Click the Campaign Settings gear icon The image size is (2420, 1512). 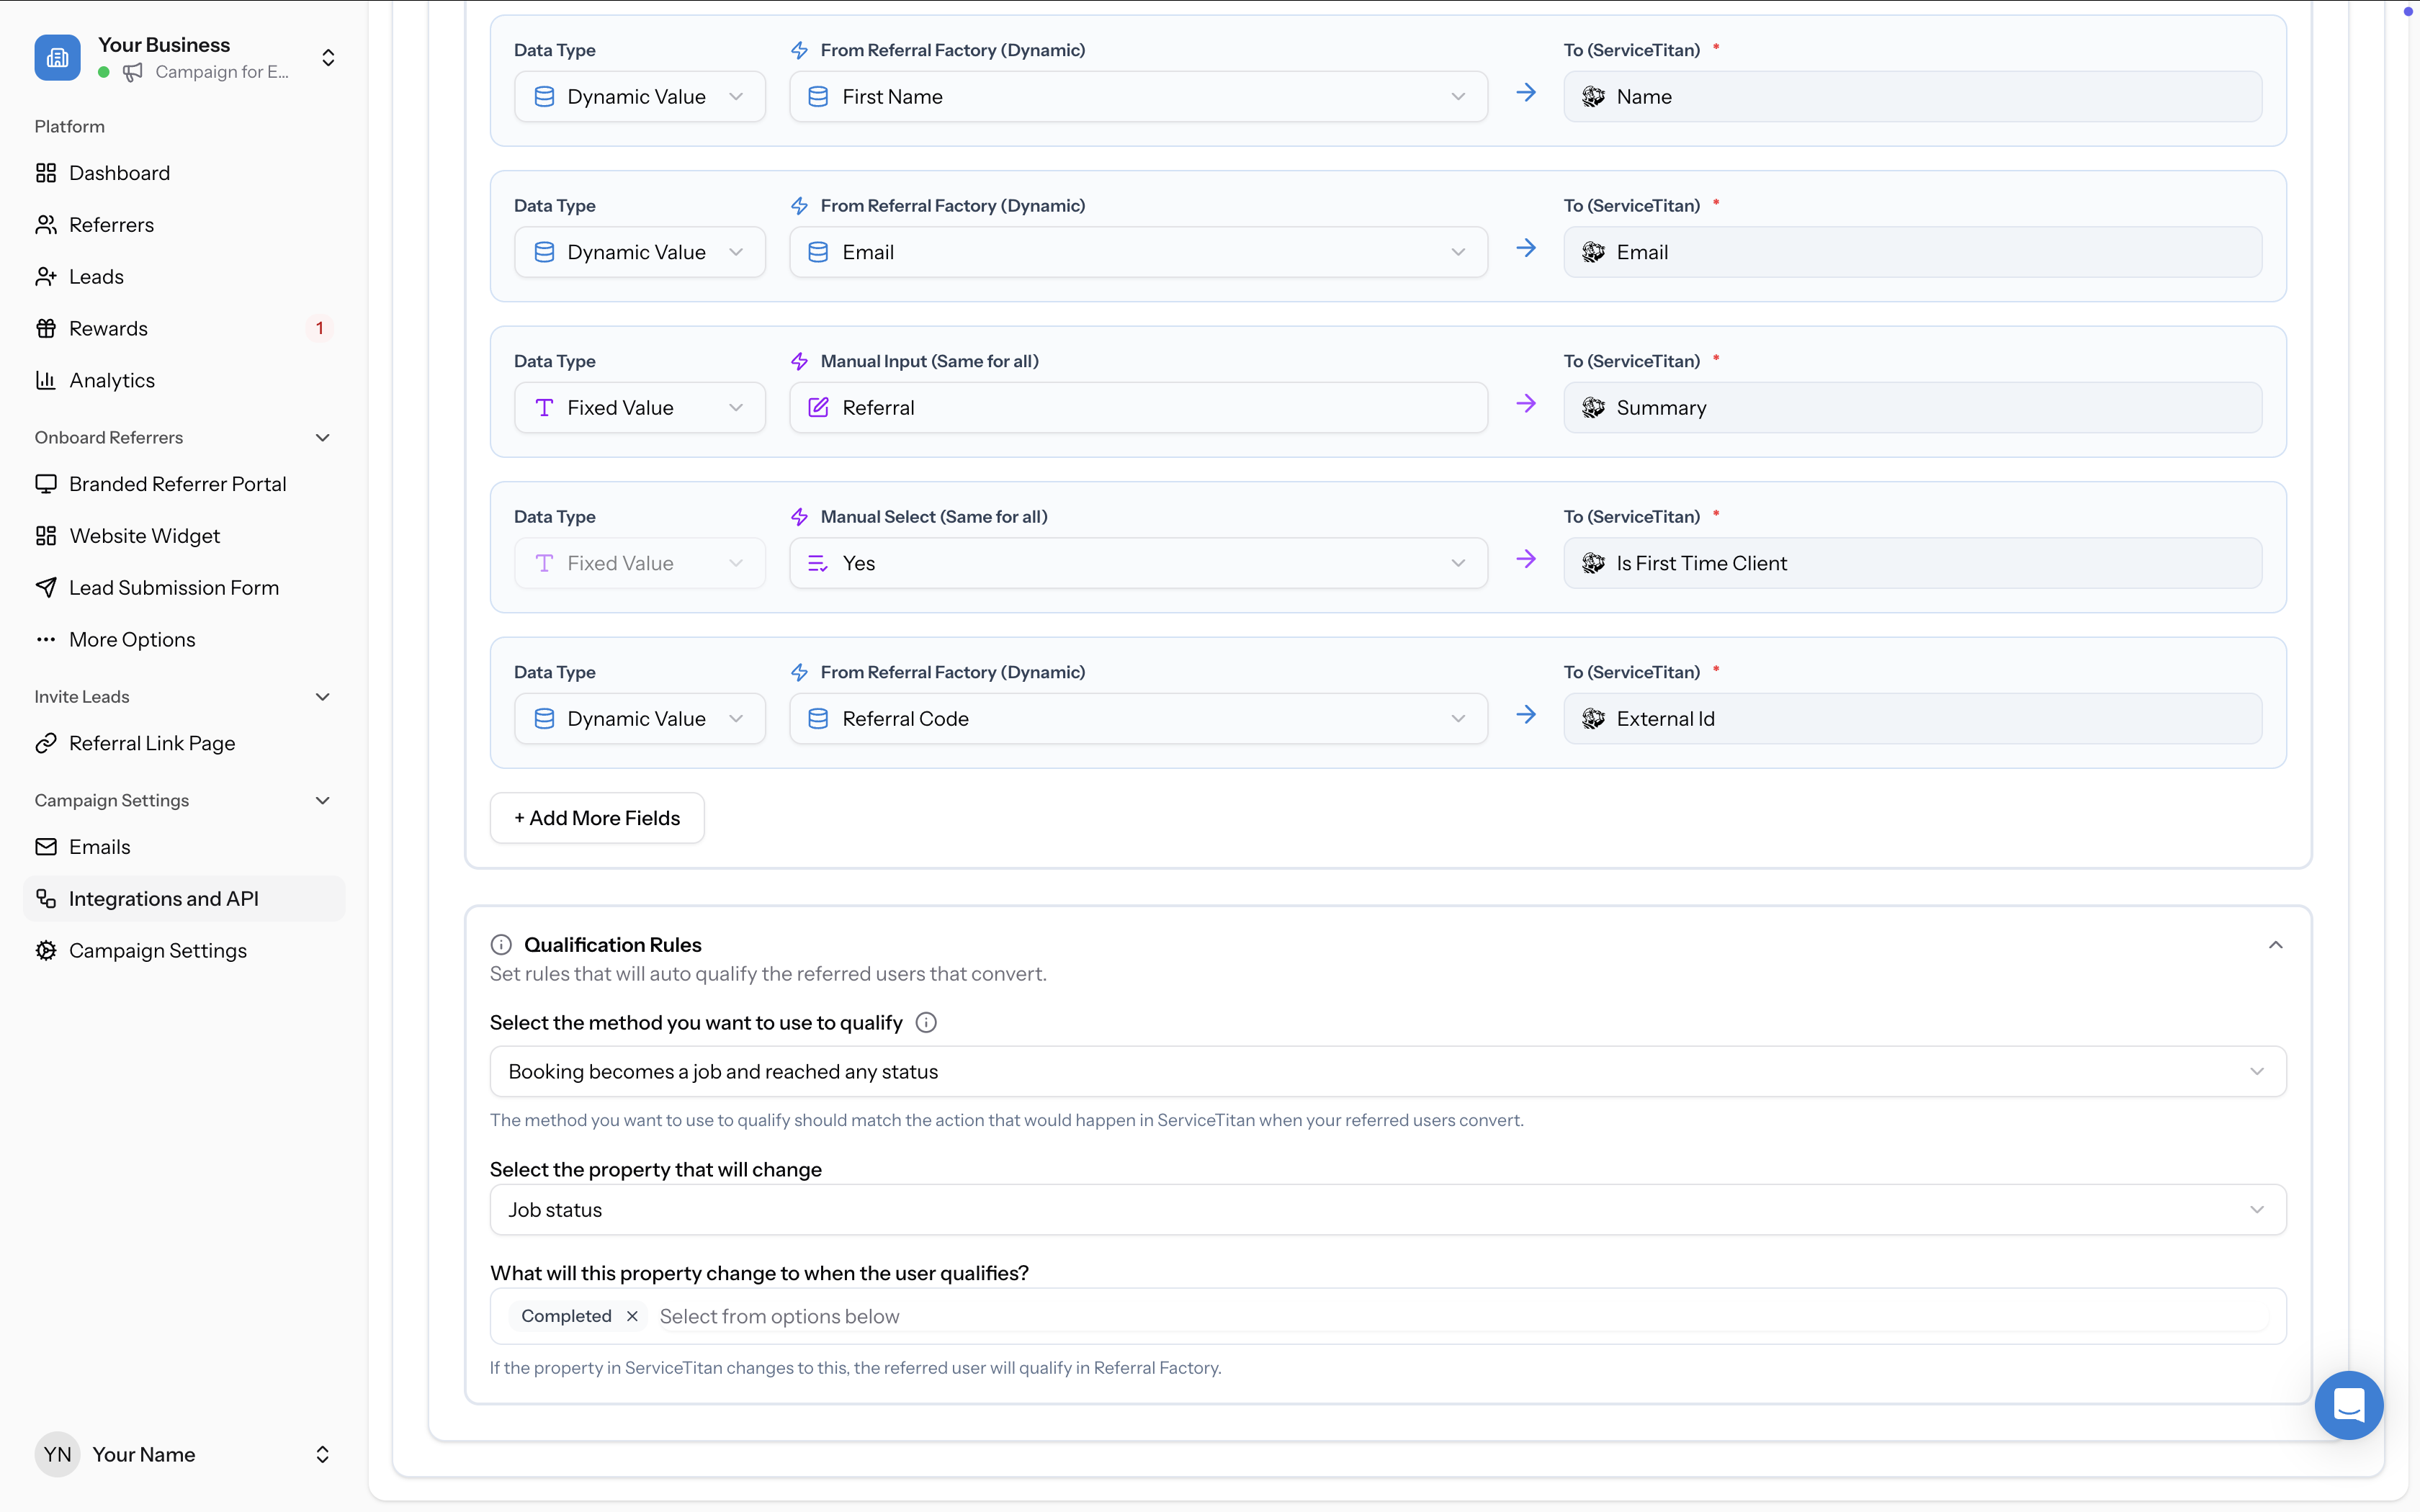tap(46, 950)
